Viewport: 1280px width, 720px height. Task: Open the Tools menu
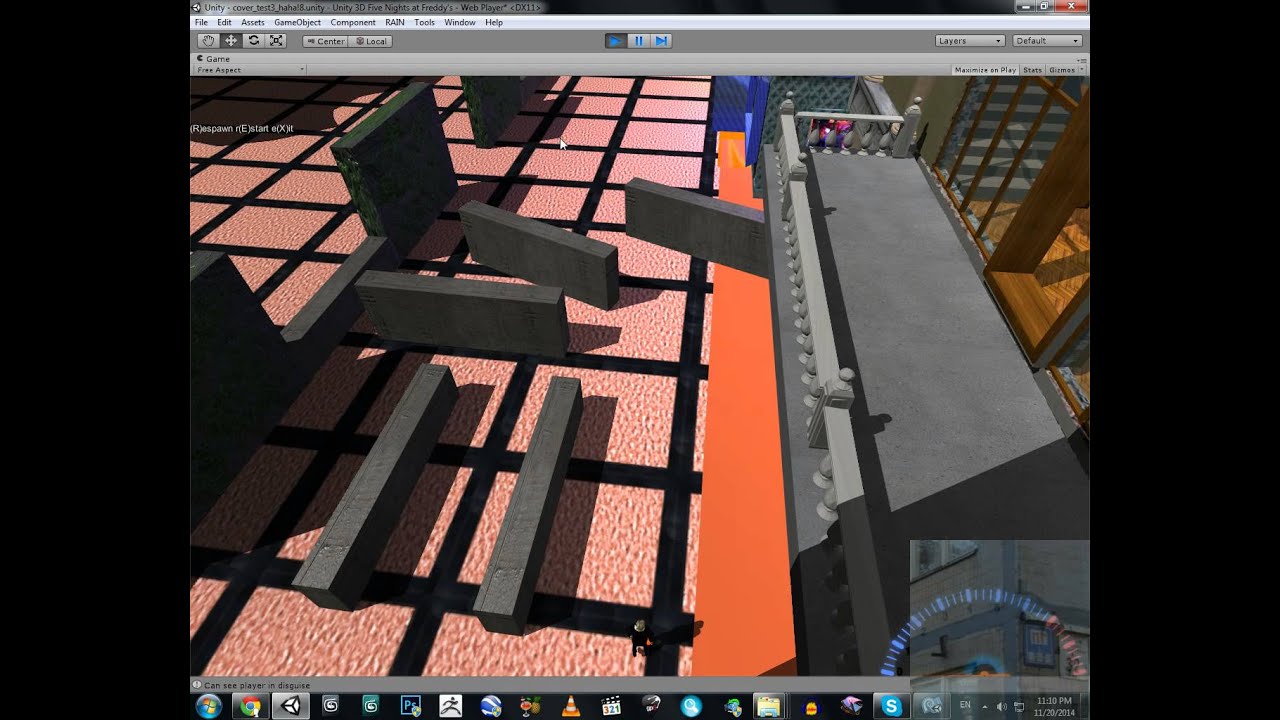click(424, 22)
